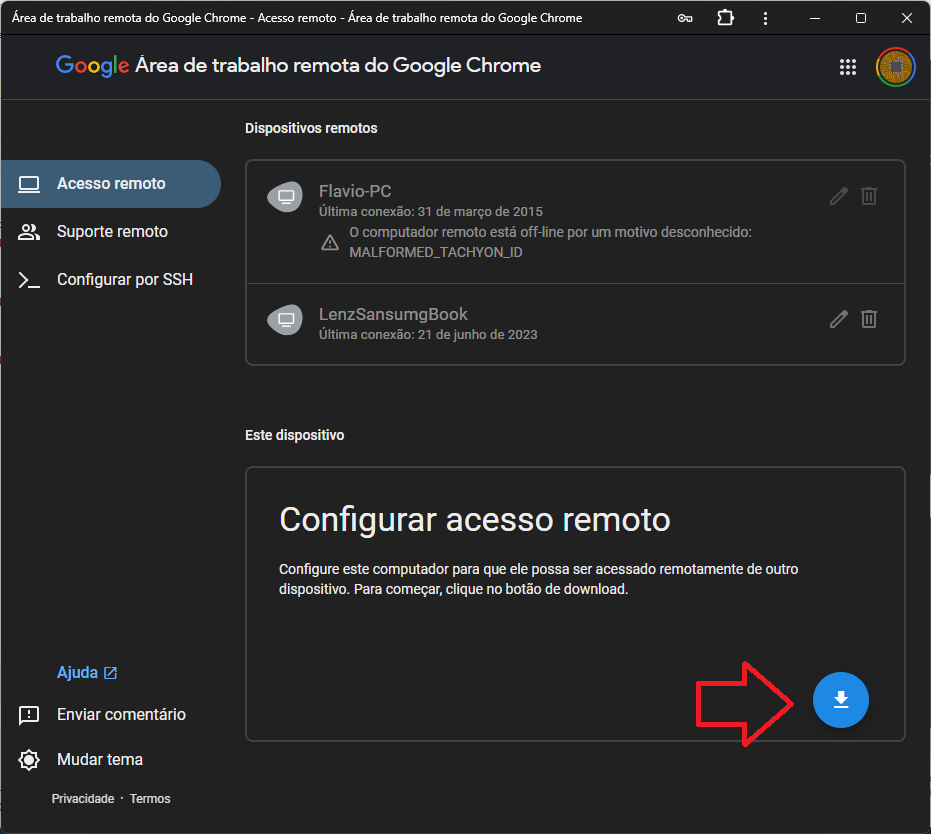This screenshot has width=931, height=834.
Task: Click the LenzSansumgBook computer icon
Action: (285, 319)
